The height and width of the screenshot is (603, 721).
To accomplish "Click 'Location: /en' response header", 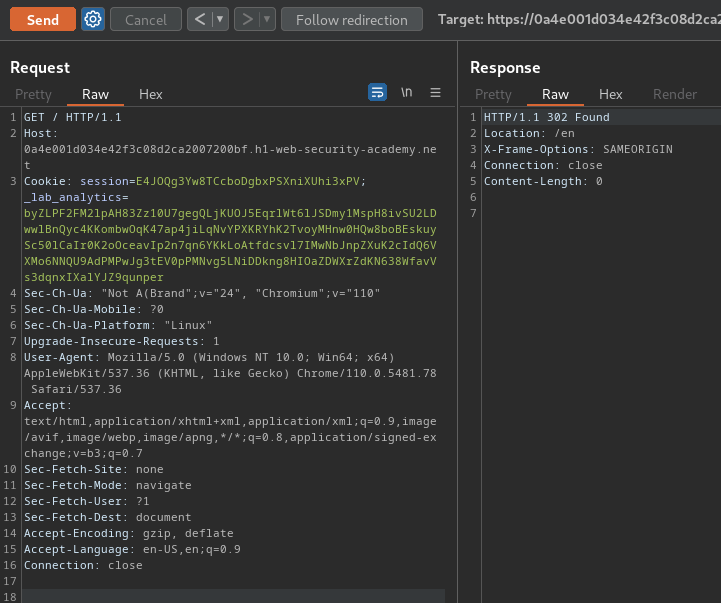I will pos(529,133).
